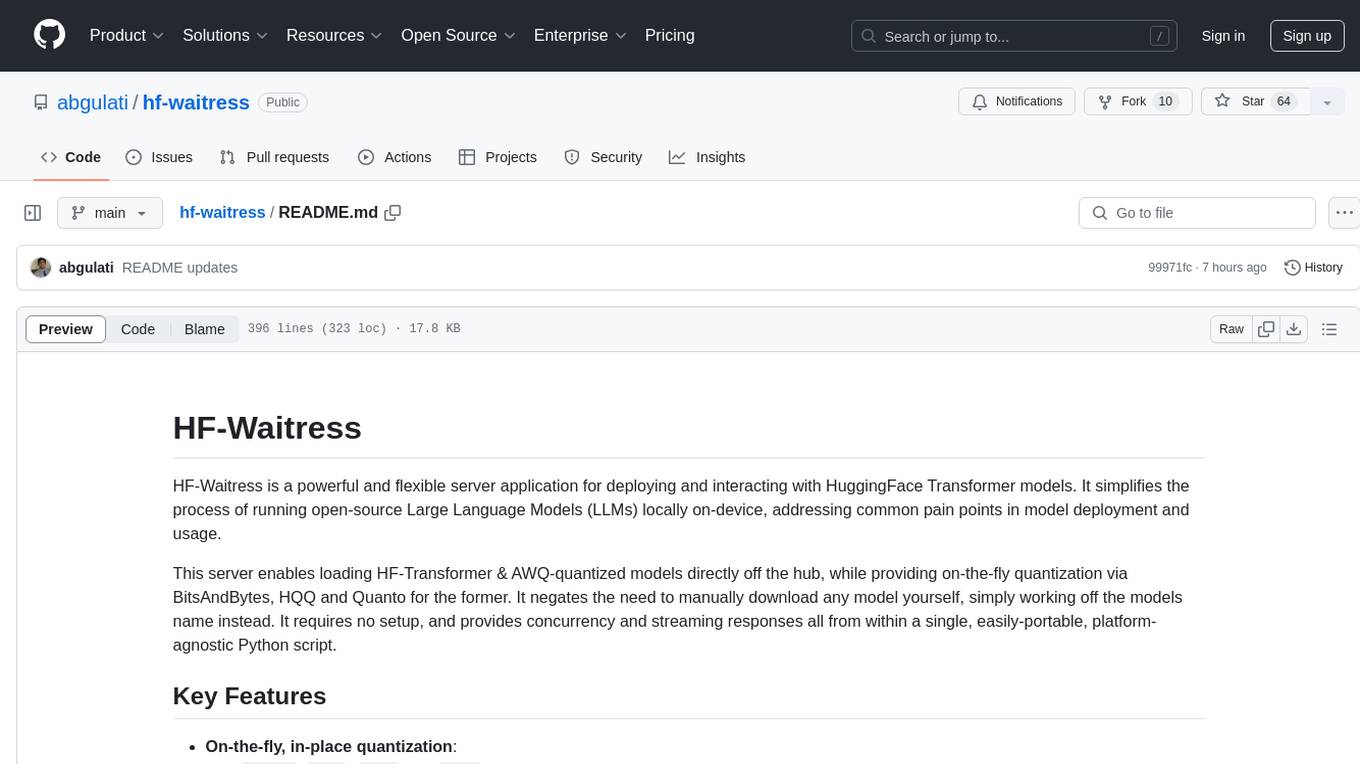Expand the file tree side panel
The height and width of the screenshot is (764, 1360).
[33, 213]
